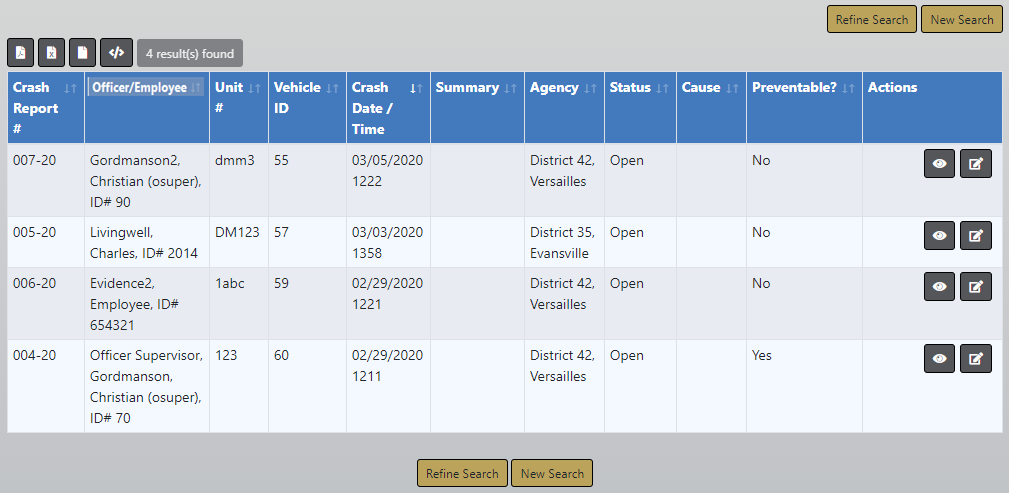Edit the 006-20 crash report

tap(975, 287)
